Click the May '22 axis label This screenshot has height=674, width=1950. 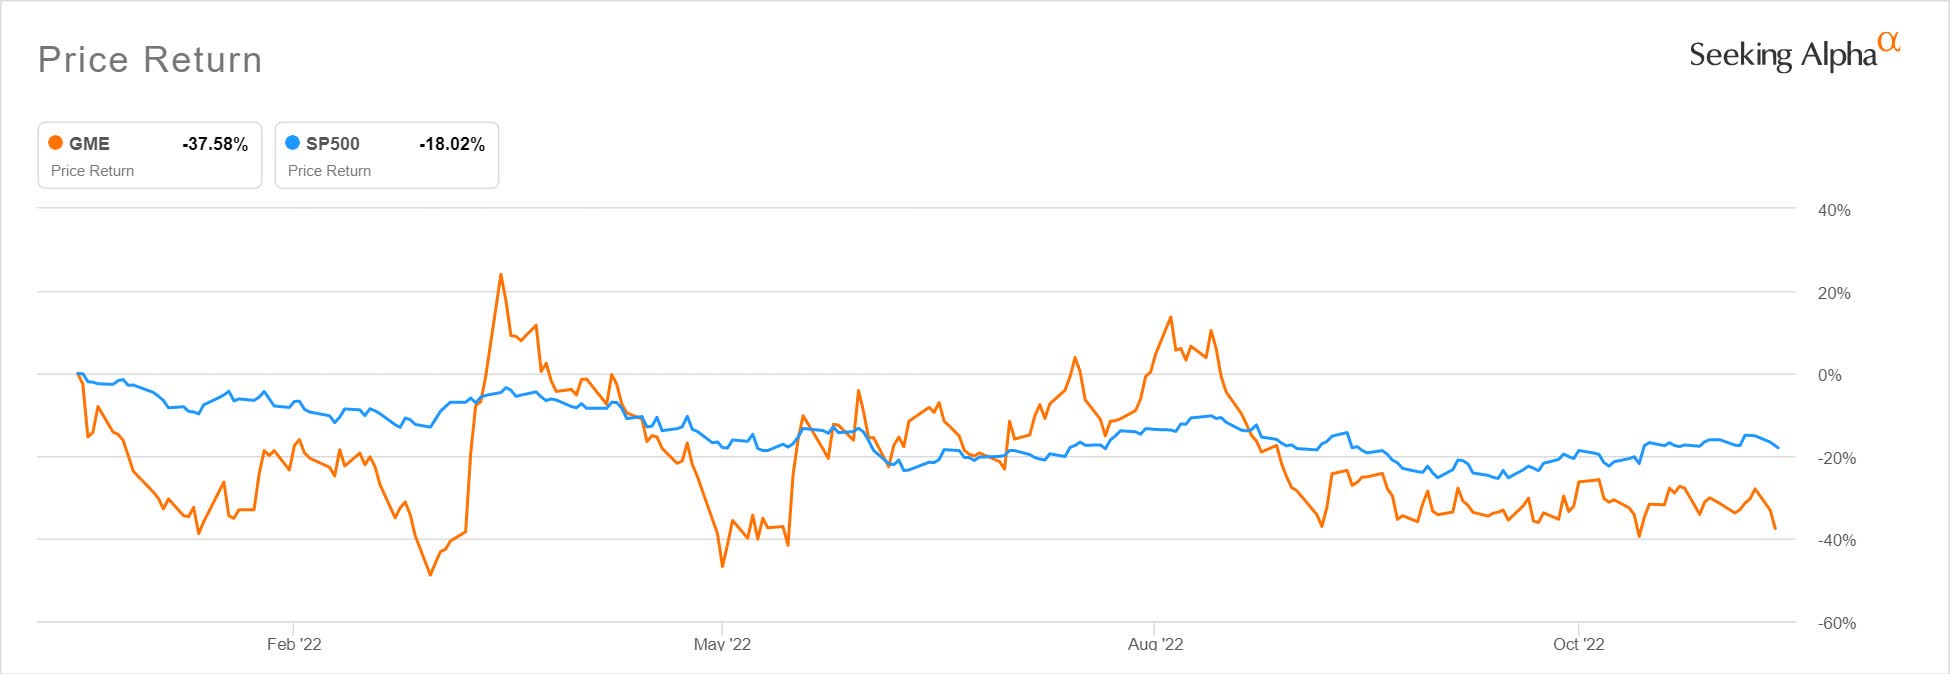pos(722,644)
